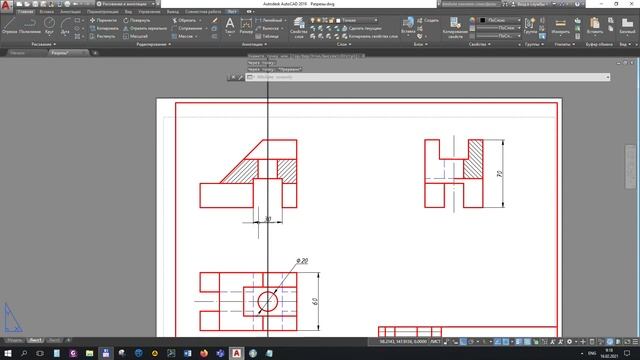Screen dimensions: 640x360
Task: Click Копировать свойства слоя button
Action: (x=369, y=36)
